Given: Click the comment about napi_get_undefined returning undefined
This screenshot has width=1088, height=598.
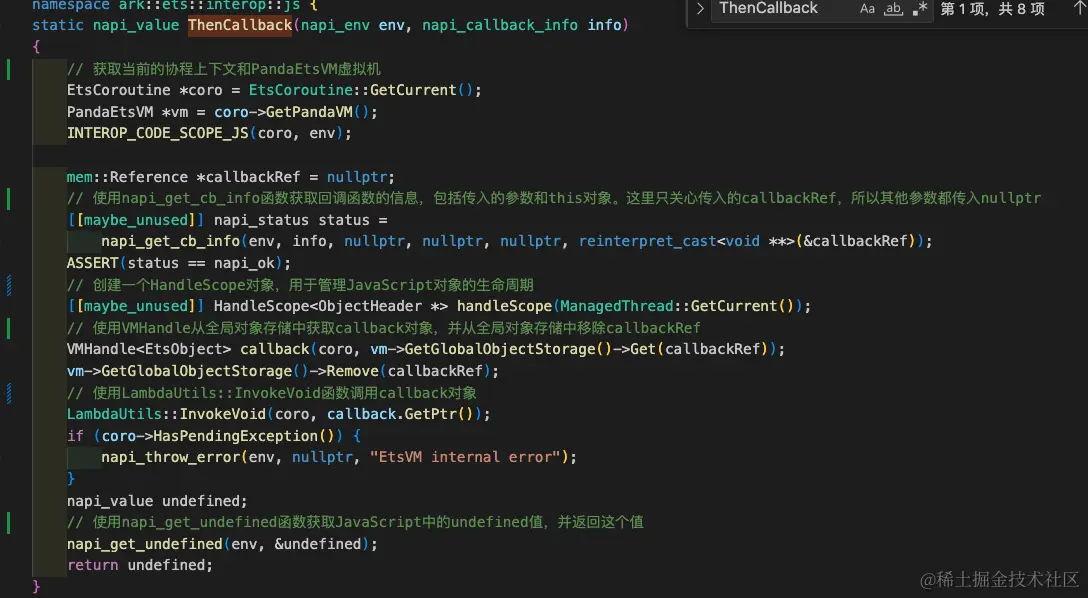Looking at the screenshot, I should [355, 522].
